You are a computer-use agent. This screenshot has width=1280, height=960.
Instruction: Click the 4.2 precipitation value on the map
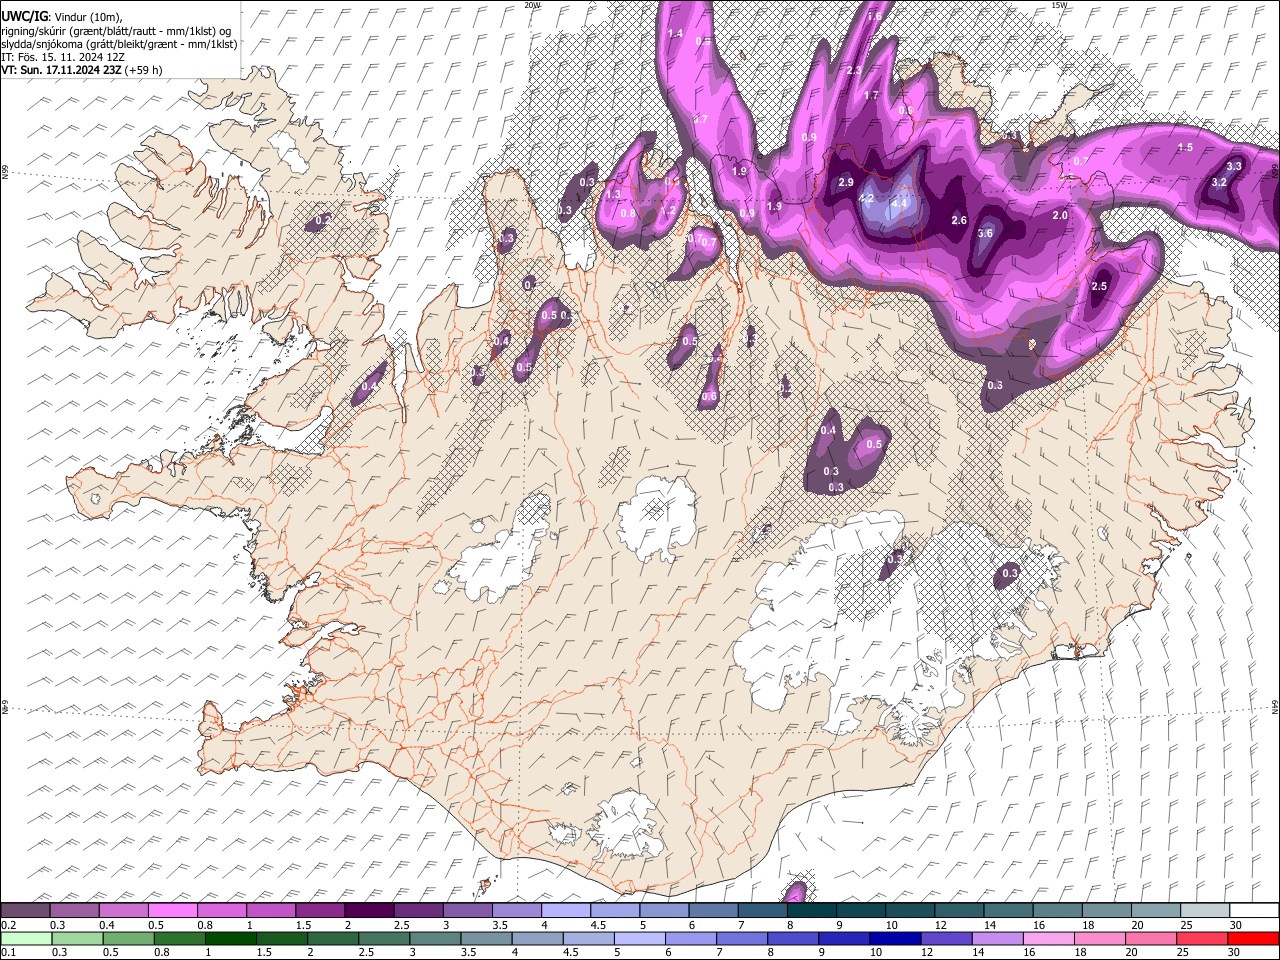[x=867, y=199]
